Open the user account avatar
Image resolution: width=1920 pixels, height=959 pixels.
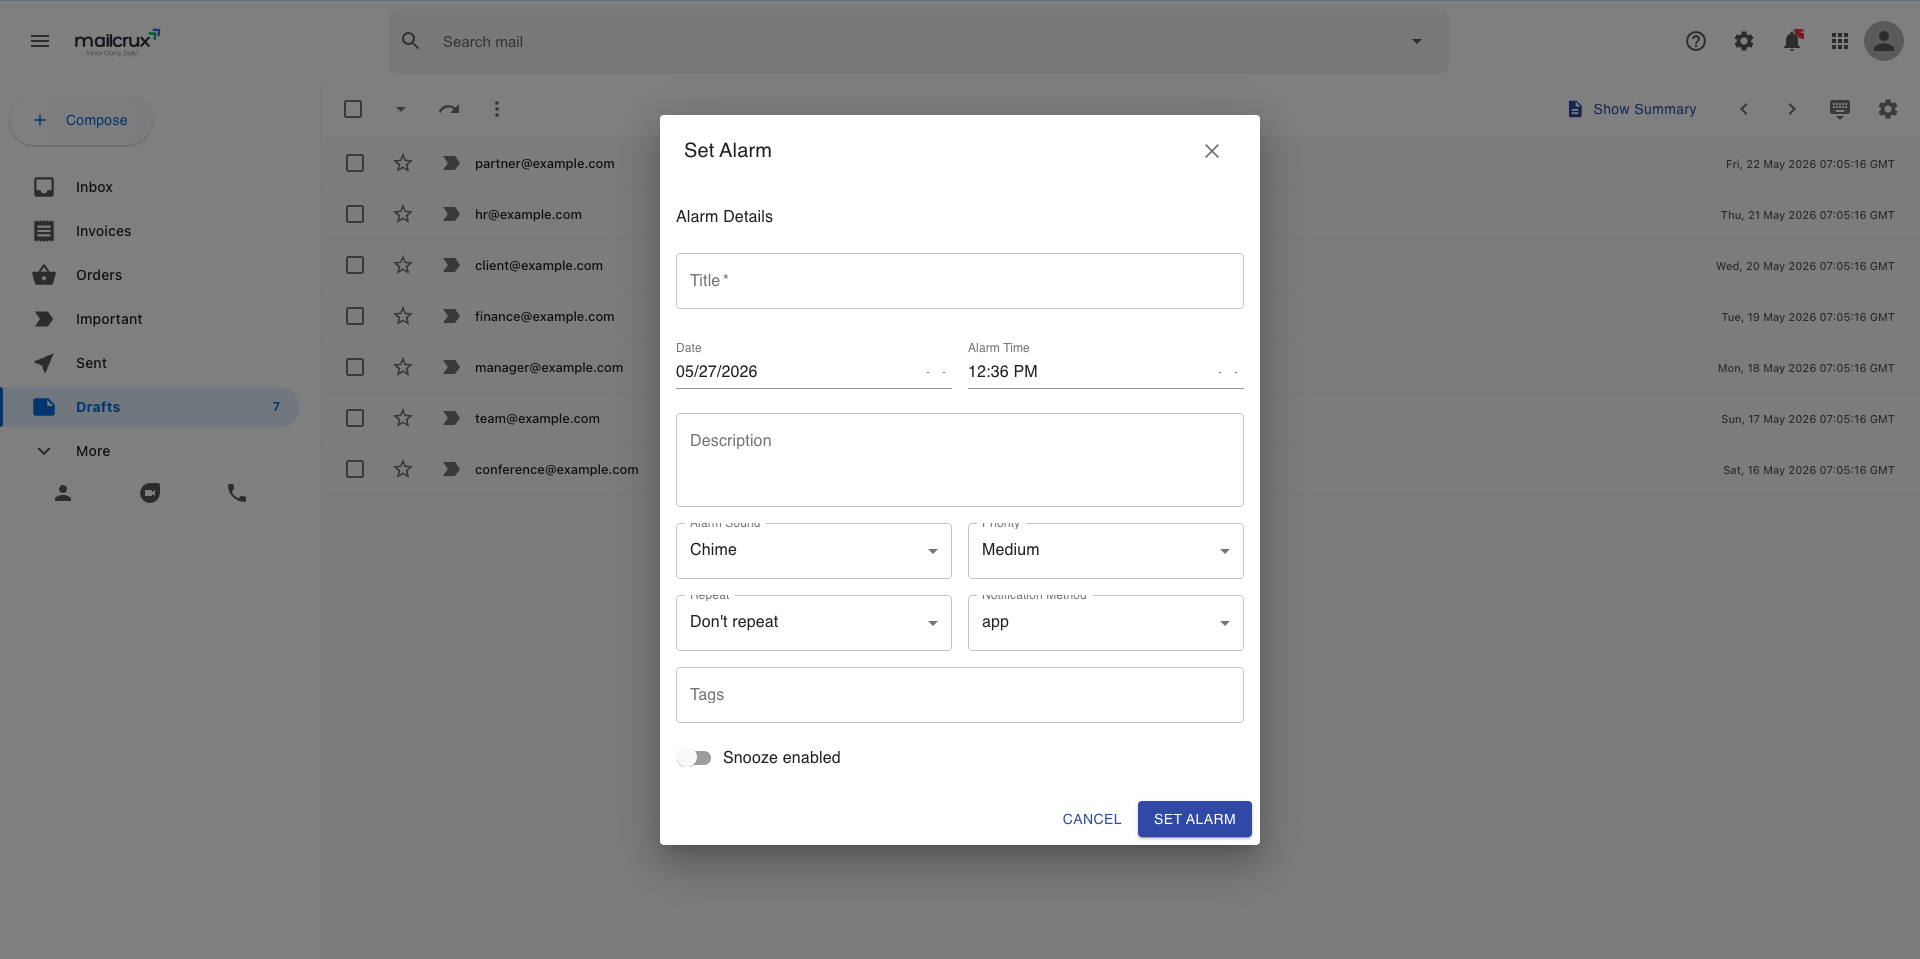pyautogui.click(x=1884, y=41)
